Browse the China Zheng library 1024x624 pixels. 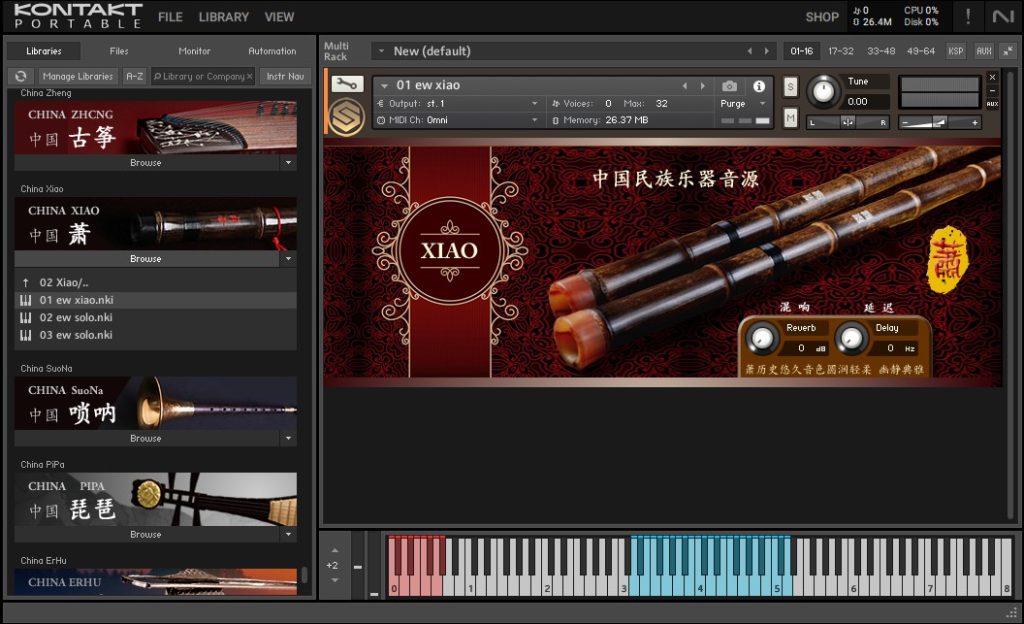point(146,163)
